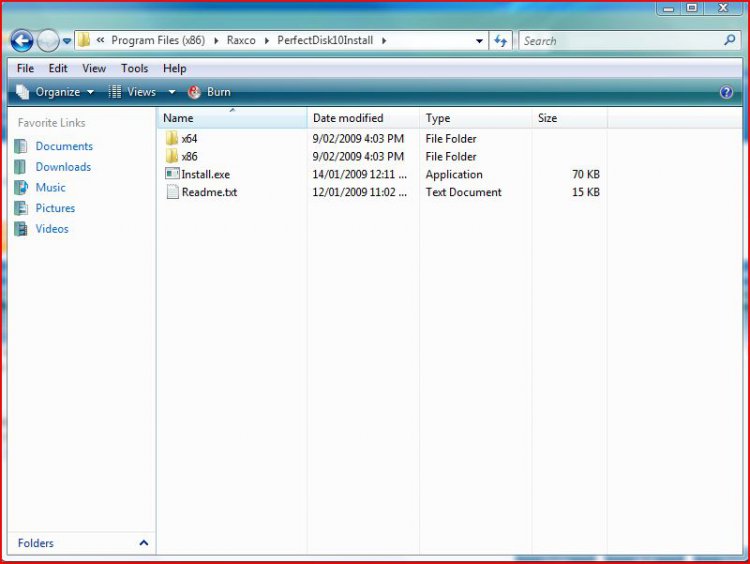The width and height of the screenshot is (750, 564).
Task: Expand arrow after Program Files (x86)
Action: point(216,41)
